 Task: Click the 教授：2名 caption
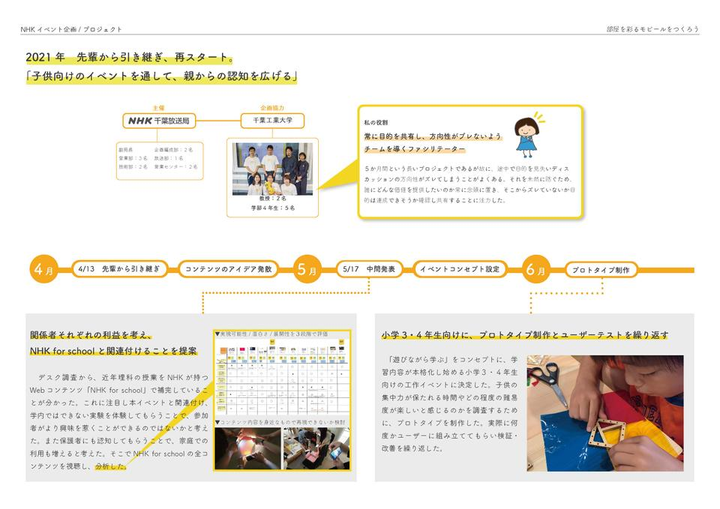[272, 198]
